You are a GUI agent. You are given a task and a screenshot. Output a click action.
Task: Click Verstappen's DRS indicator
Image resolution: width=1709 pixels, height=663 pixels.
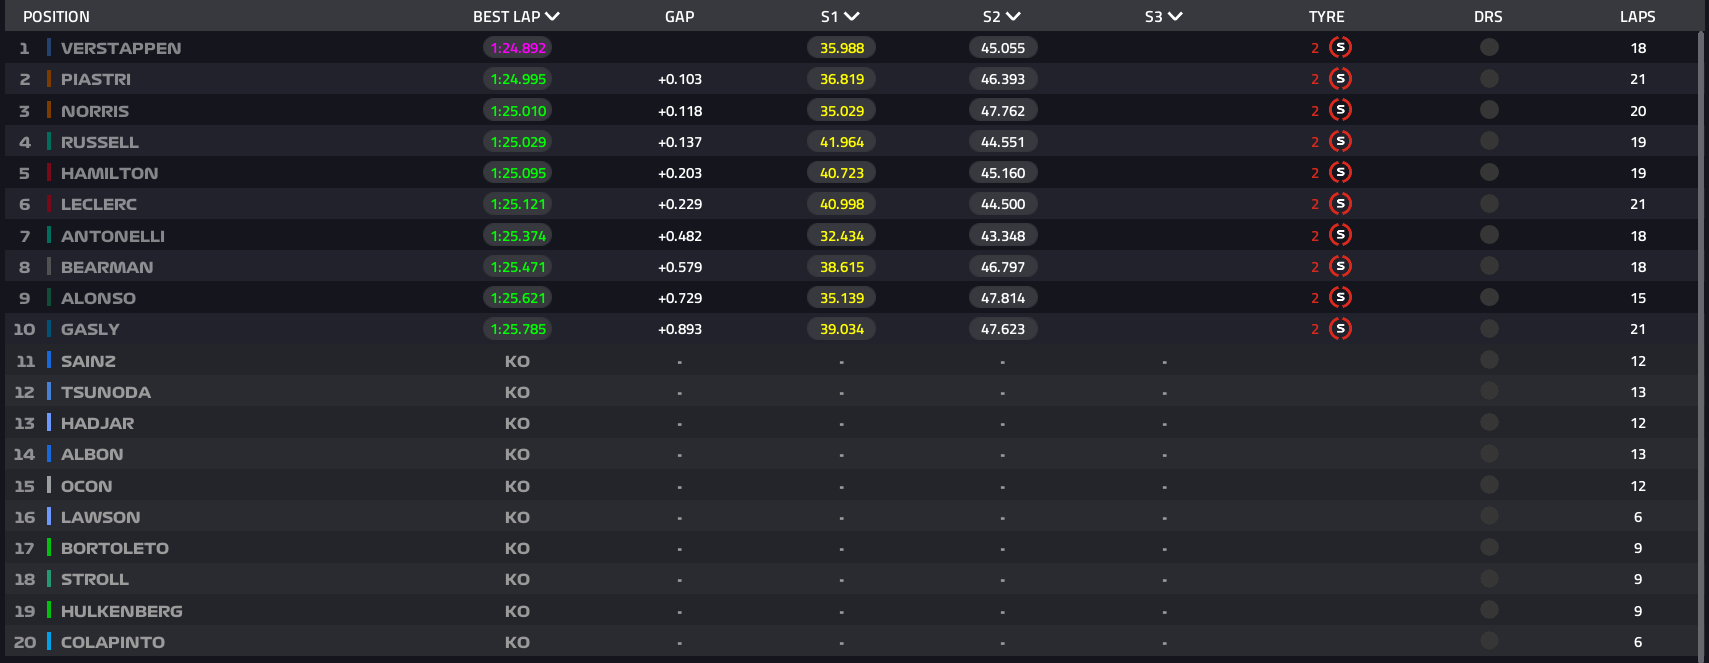click(1488, 47)
